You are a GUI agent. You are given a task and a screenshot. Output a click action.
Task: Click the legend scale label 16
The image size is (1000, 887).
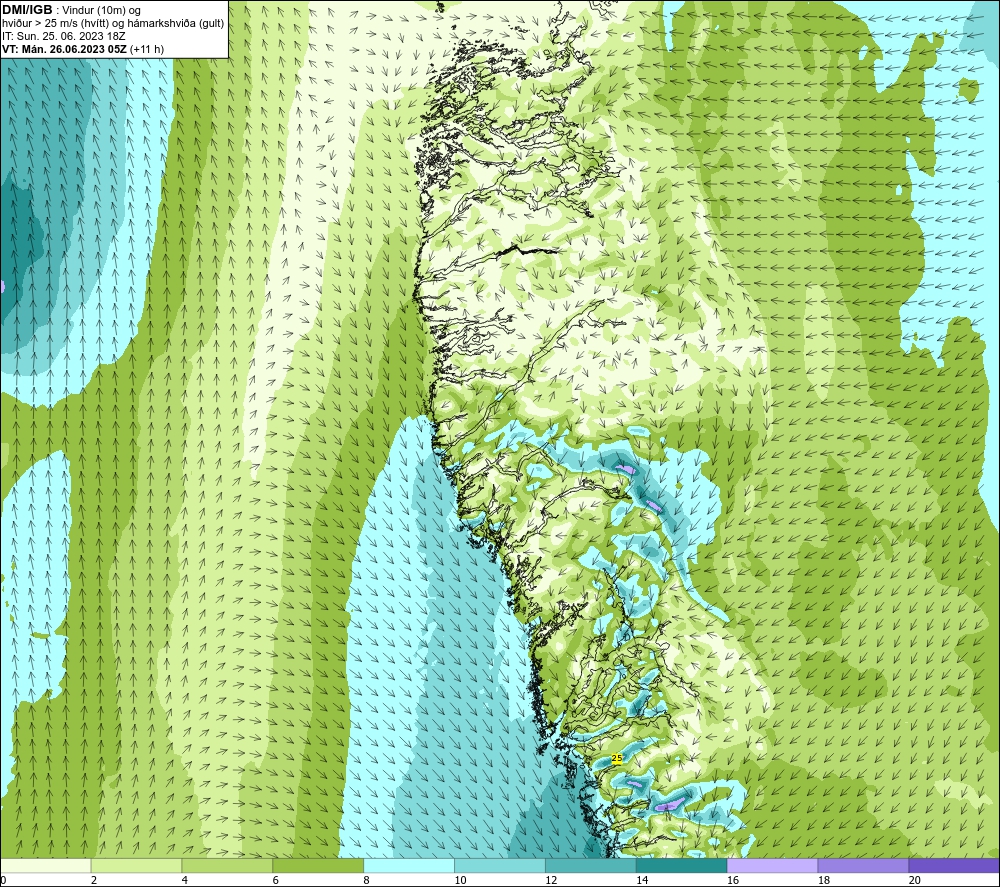pyautogui.click(x=733, y=881)
